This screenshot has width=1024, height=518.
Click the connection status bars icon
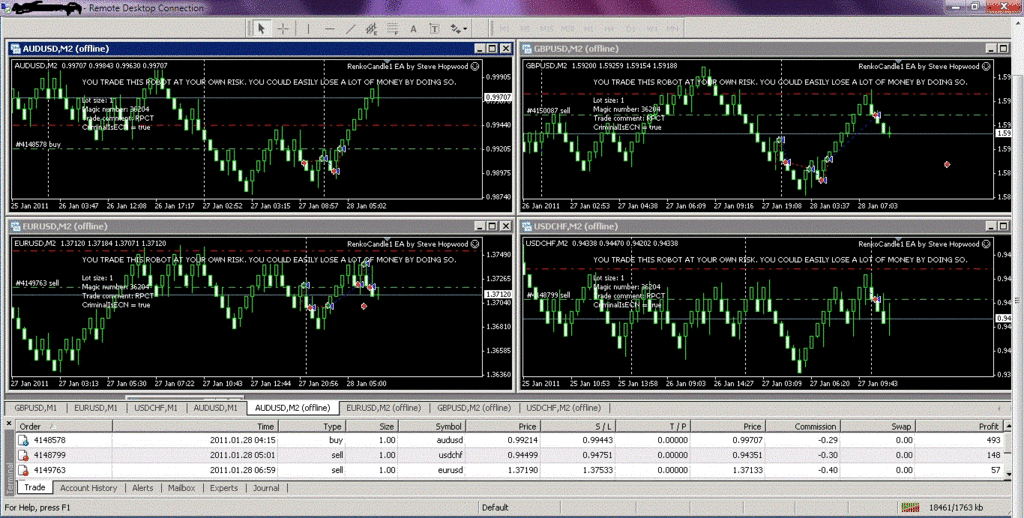tap(910, 508)
